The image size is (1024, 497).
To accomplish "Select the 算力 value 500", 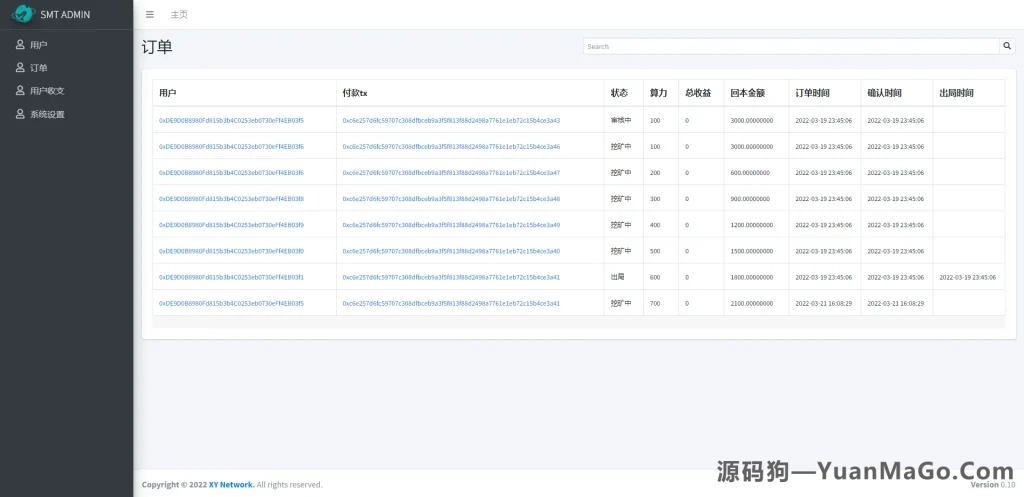I will 655,251.
